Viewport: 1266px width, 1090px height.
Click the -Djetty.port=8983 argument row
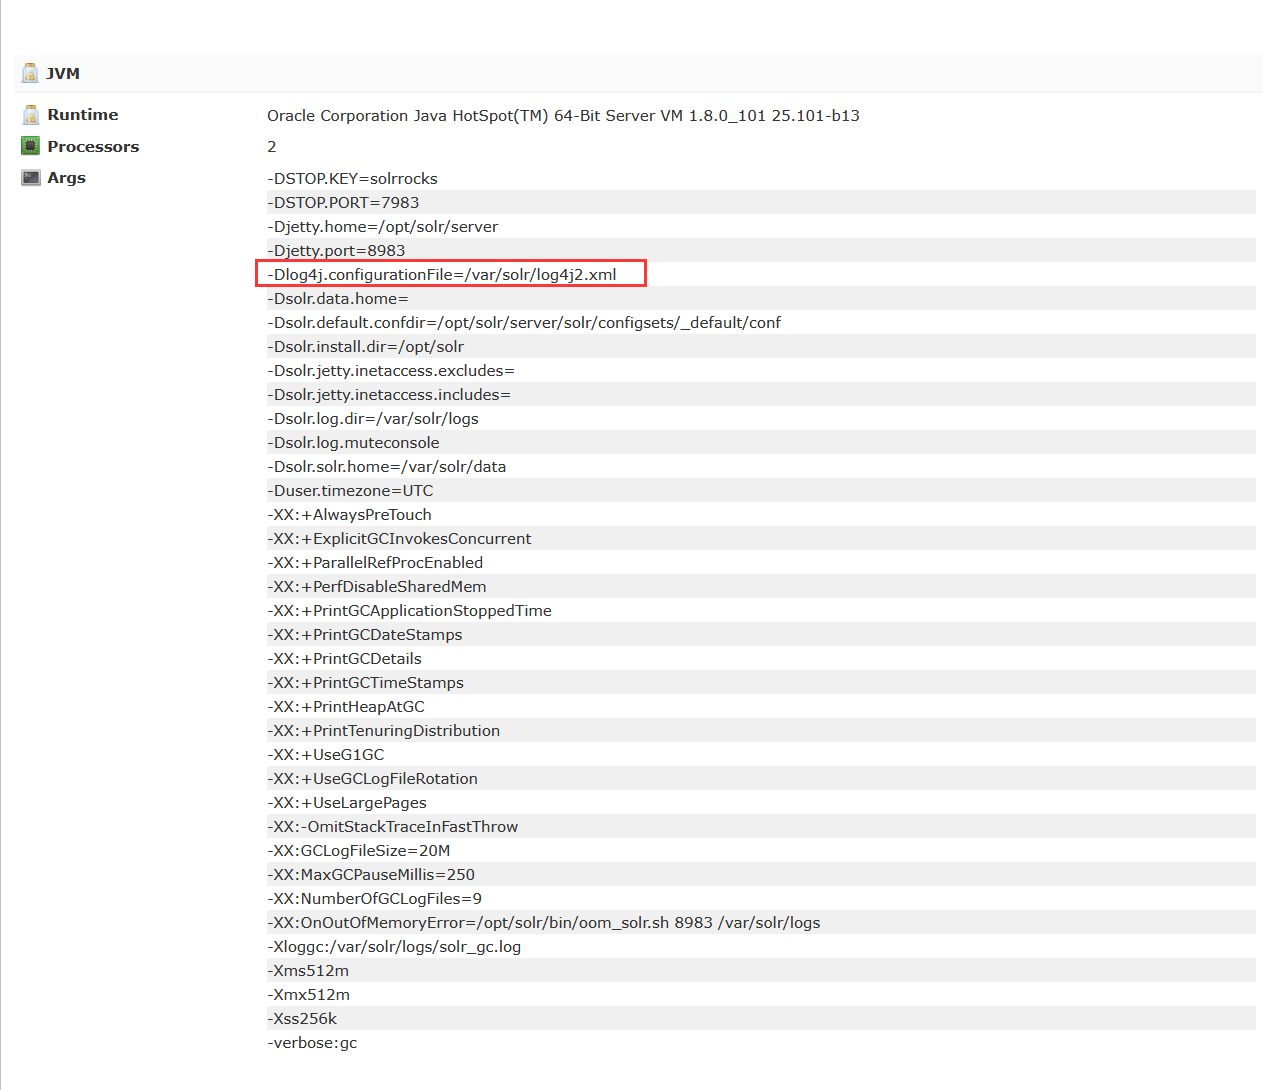[336, 251]
